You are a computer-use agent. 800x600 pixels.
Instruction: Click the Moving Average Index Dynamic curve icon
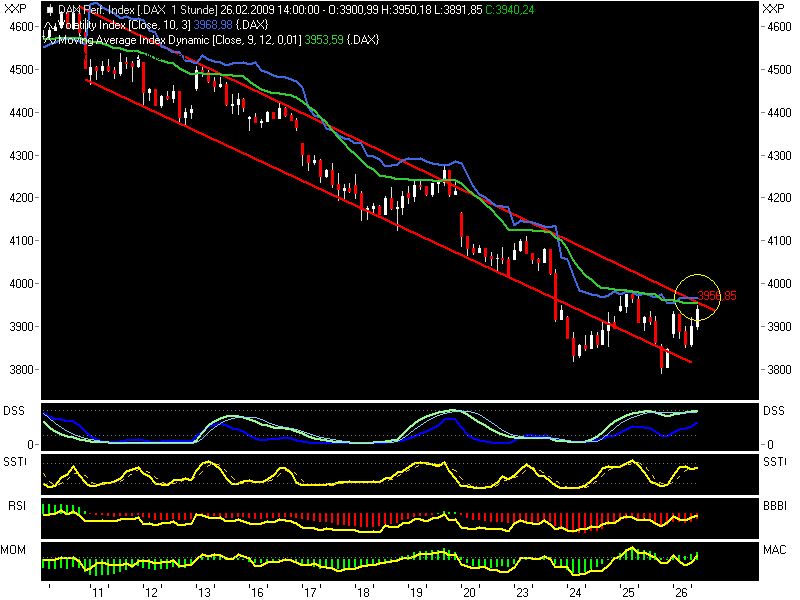pyautogui.click(x=48, y=40)
